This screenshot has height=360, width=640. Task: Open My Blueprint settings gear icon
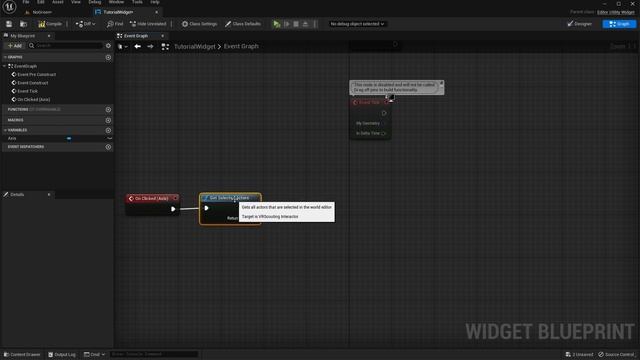click(x=108, y=46)
